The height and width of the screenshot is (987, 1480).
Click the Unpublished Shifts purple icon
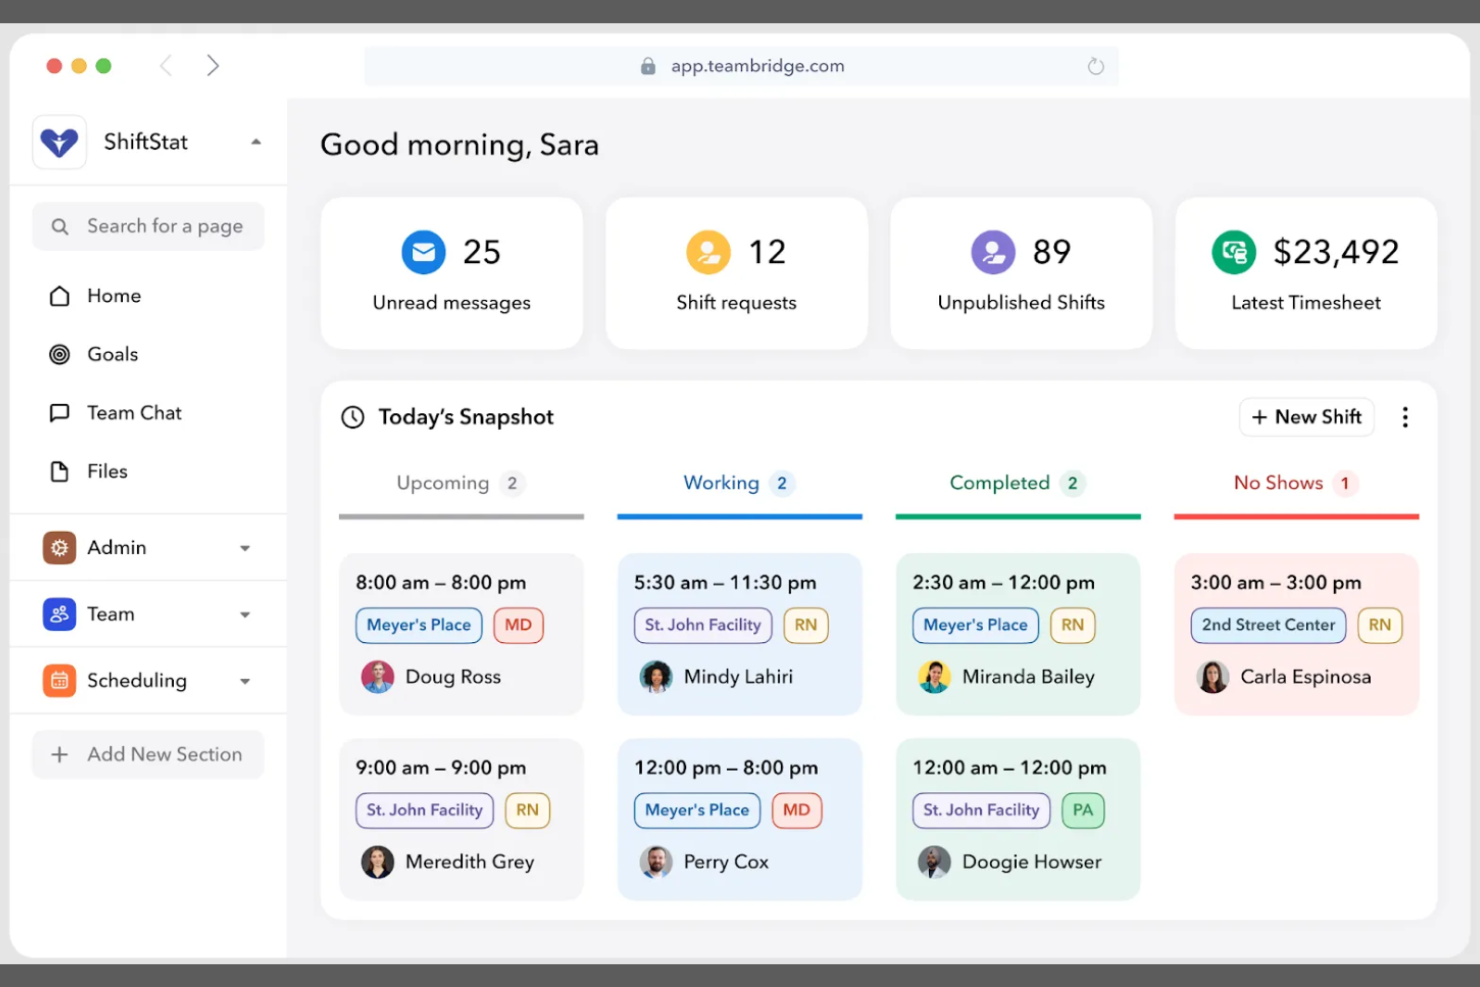pyautogui.click(x=993, y=252)
